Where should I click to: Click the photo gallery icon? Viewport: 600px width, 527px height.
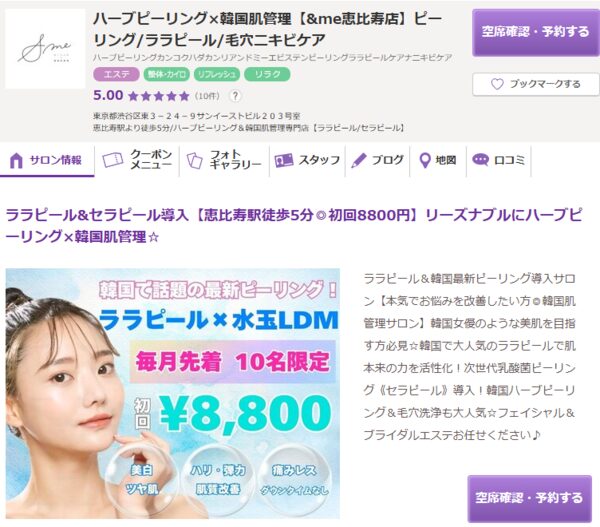click(x=194, y=160)
